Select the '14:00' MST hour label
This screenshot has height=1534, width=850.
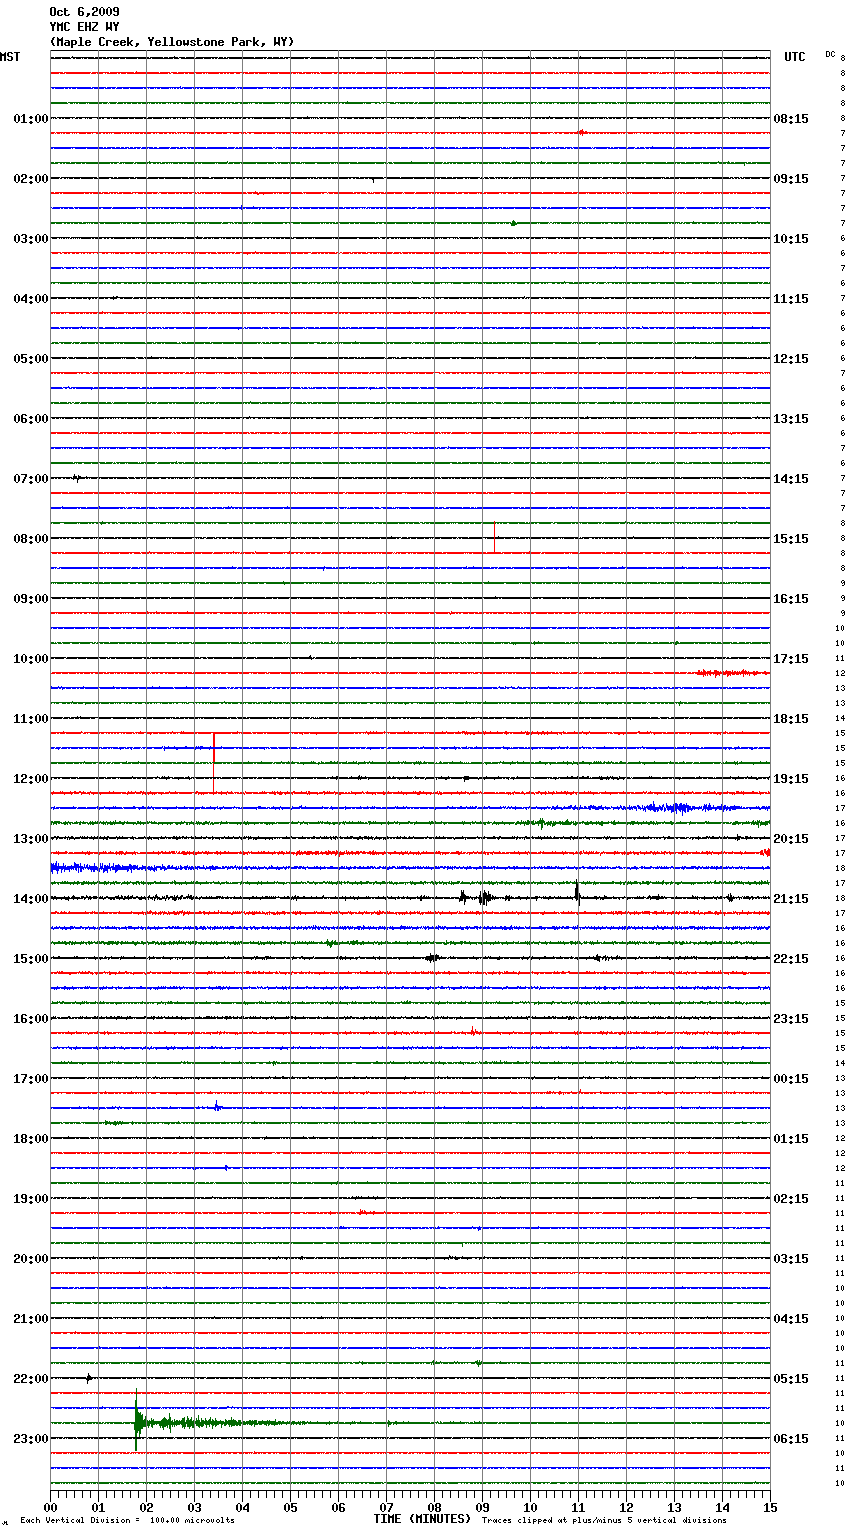(31, 899)
